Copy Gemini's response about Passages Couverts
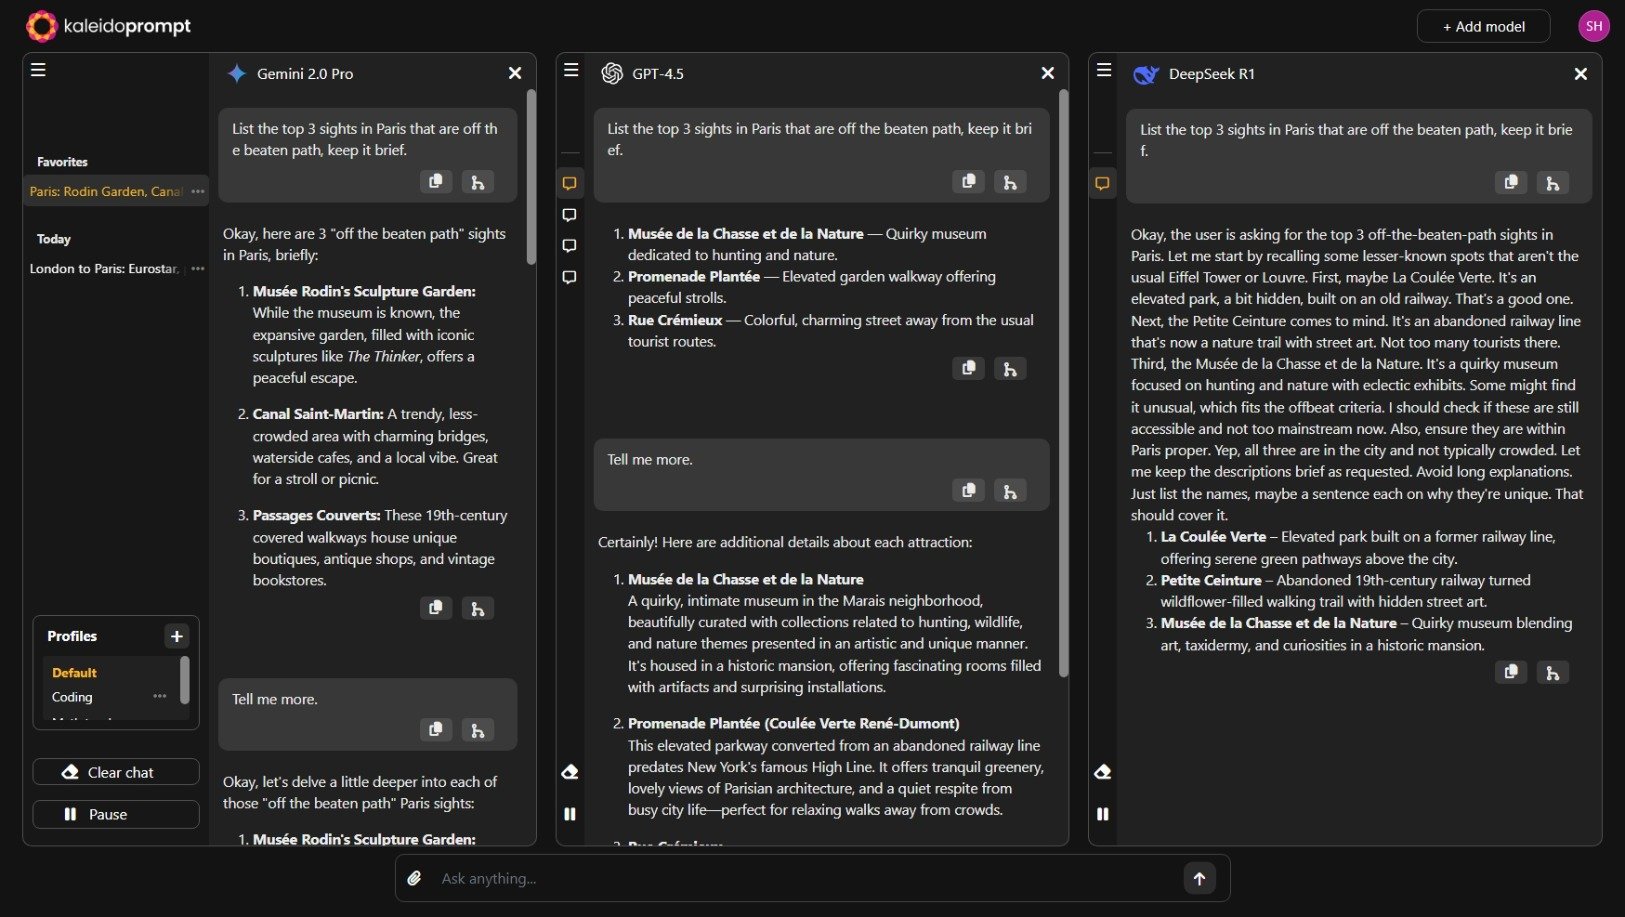Viewport: 1625px width, 917px height. click(x=436, y=608)
